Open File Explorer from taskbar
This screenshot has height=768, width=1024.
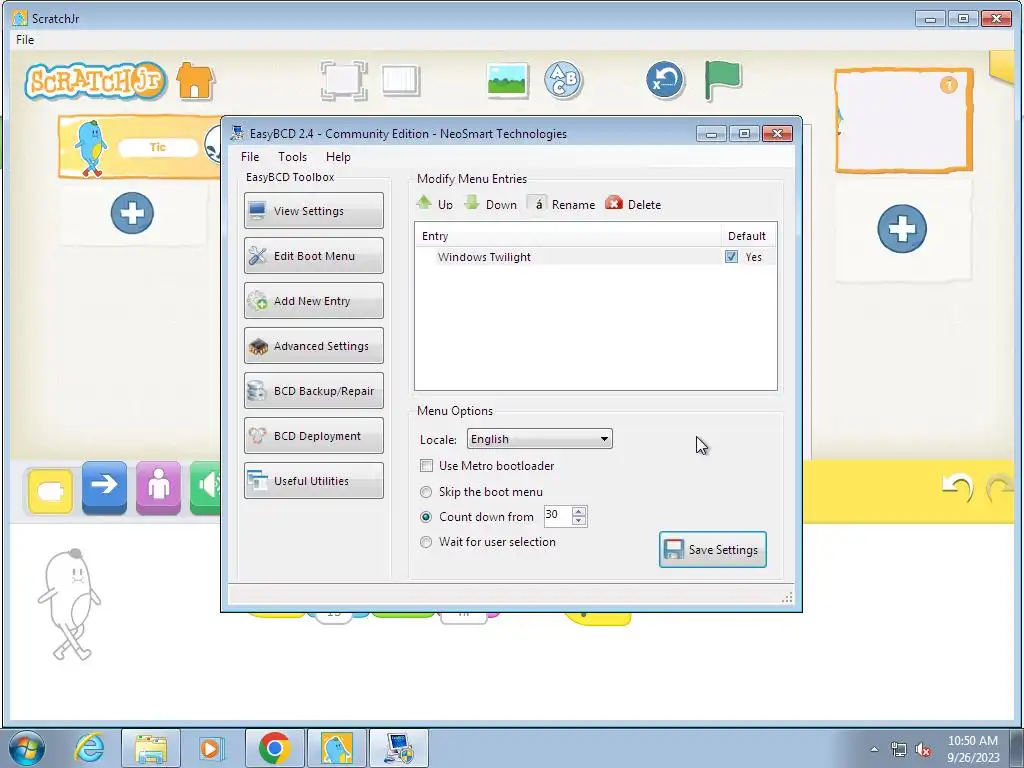[151, 748]
